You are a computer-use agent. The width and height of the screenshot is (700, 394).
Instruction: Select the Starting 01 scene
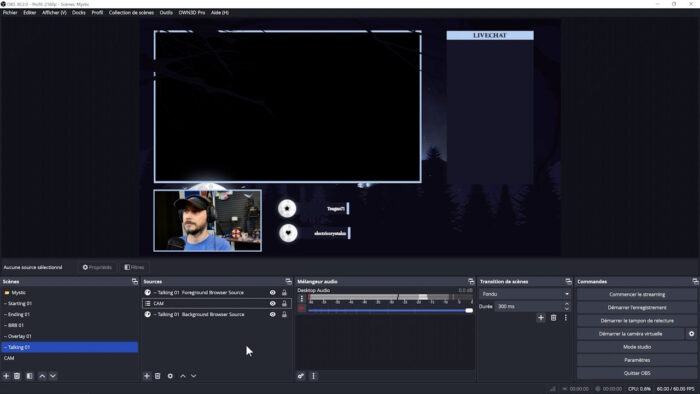coord(70,303)
